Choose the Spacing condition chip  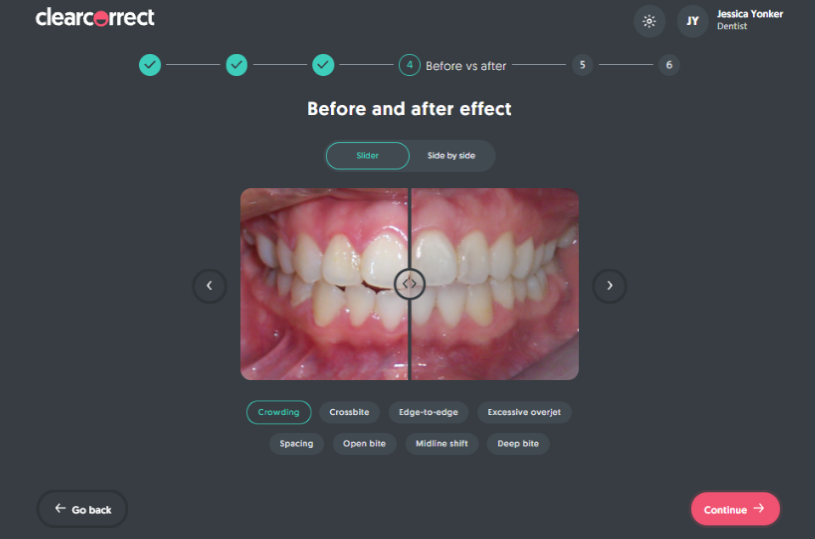[296, 443]
